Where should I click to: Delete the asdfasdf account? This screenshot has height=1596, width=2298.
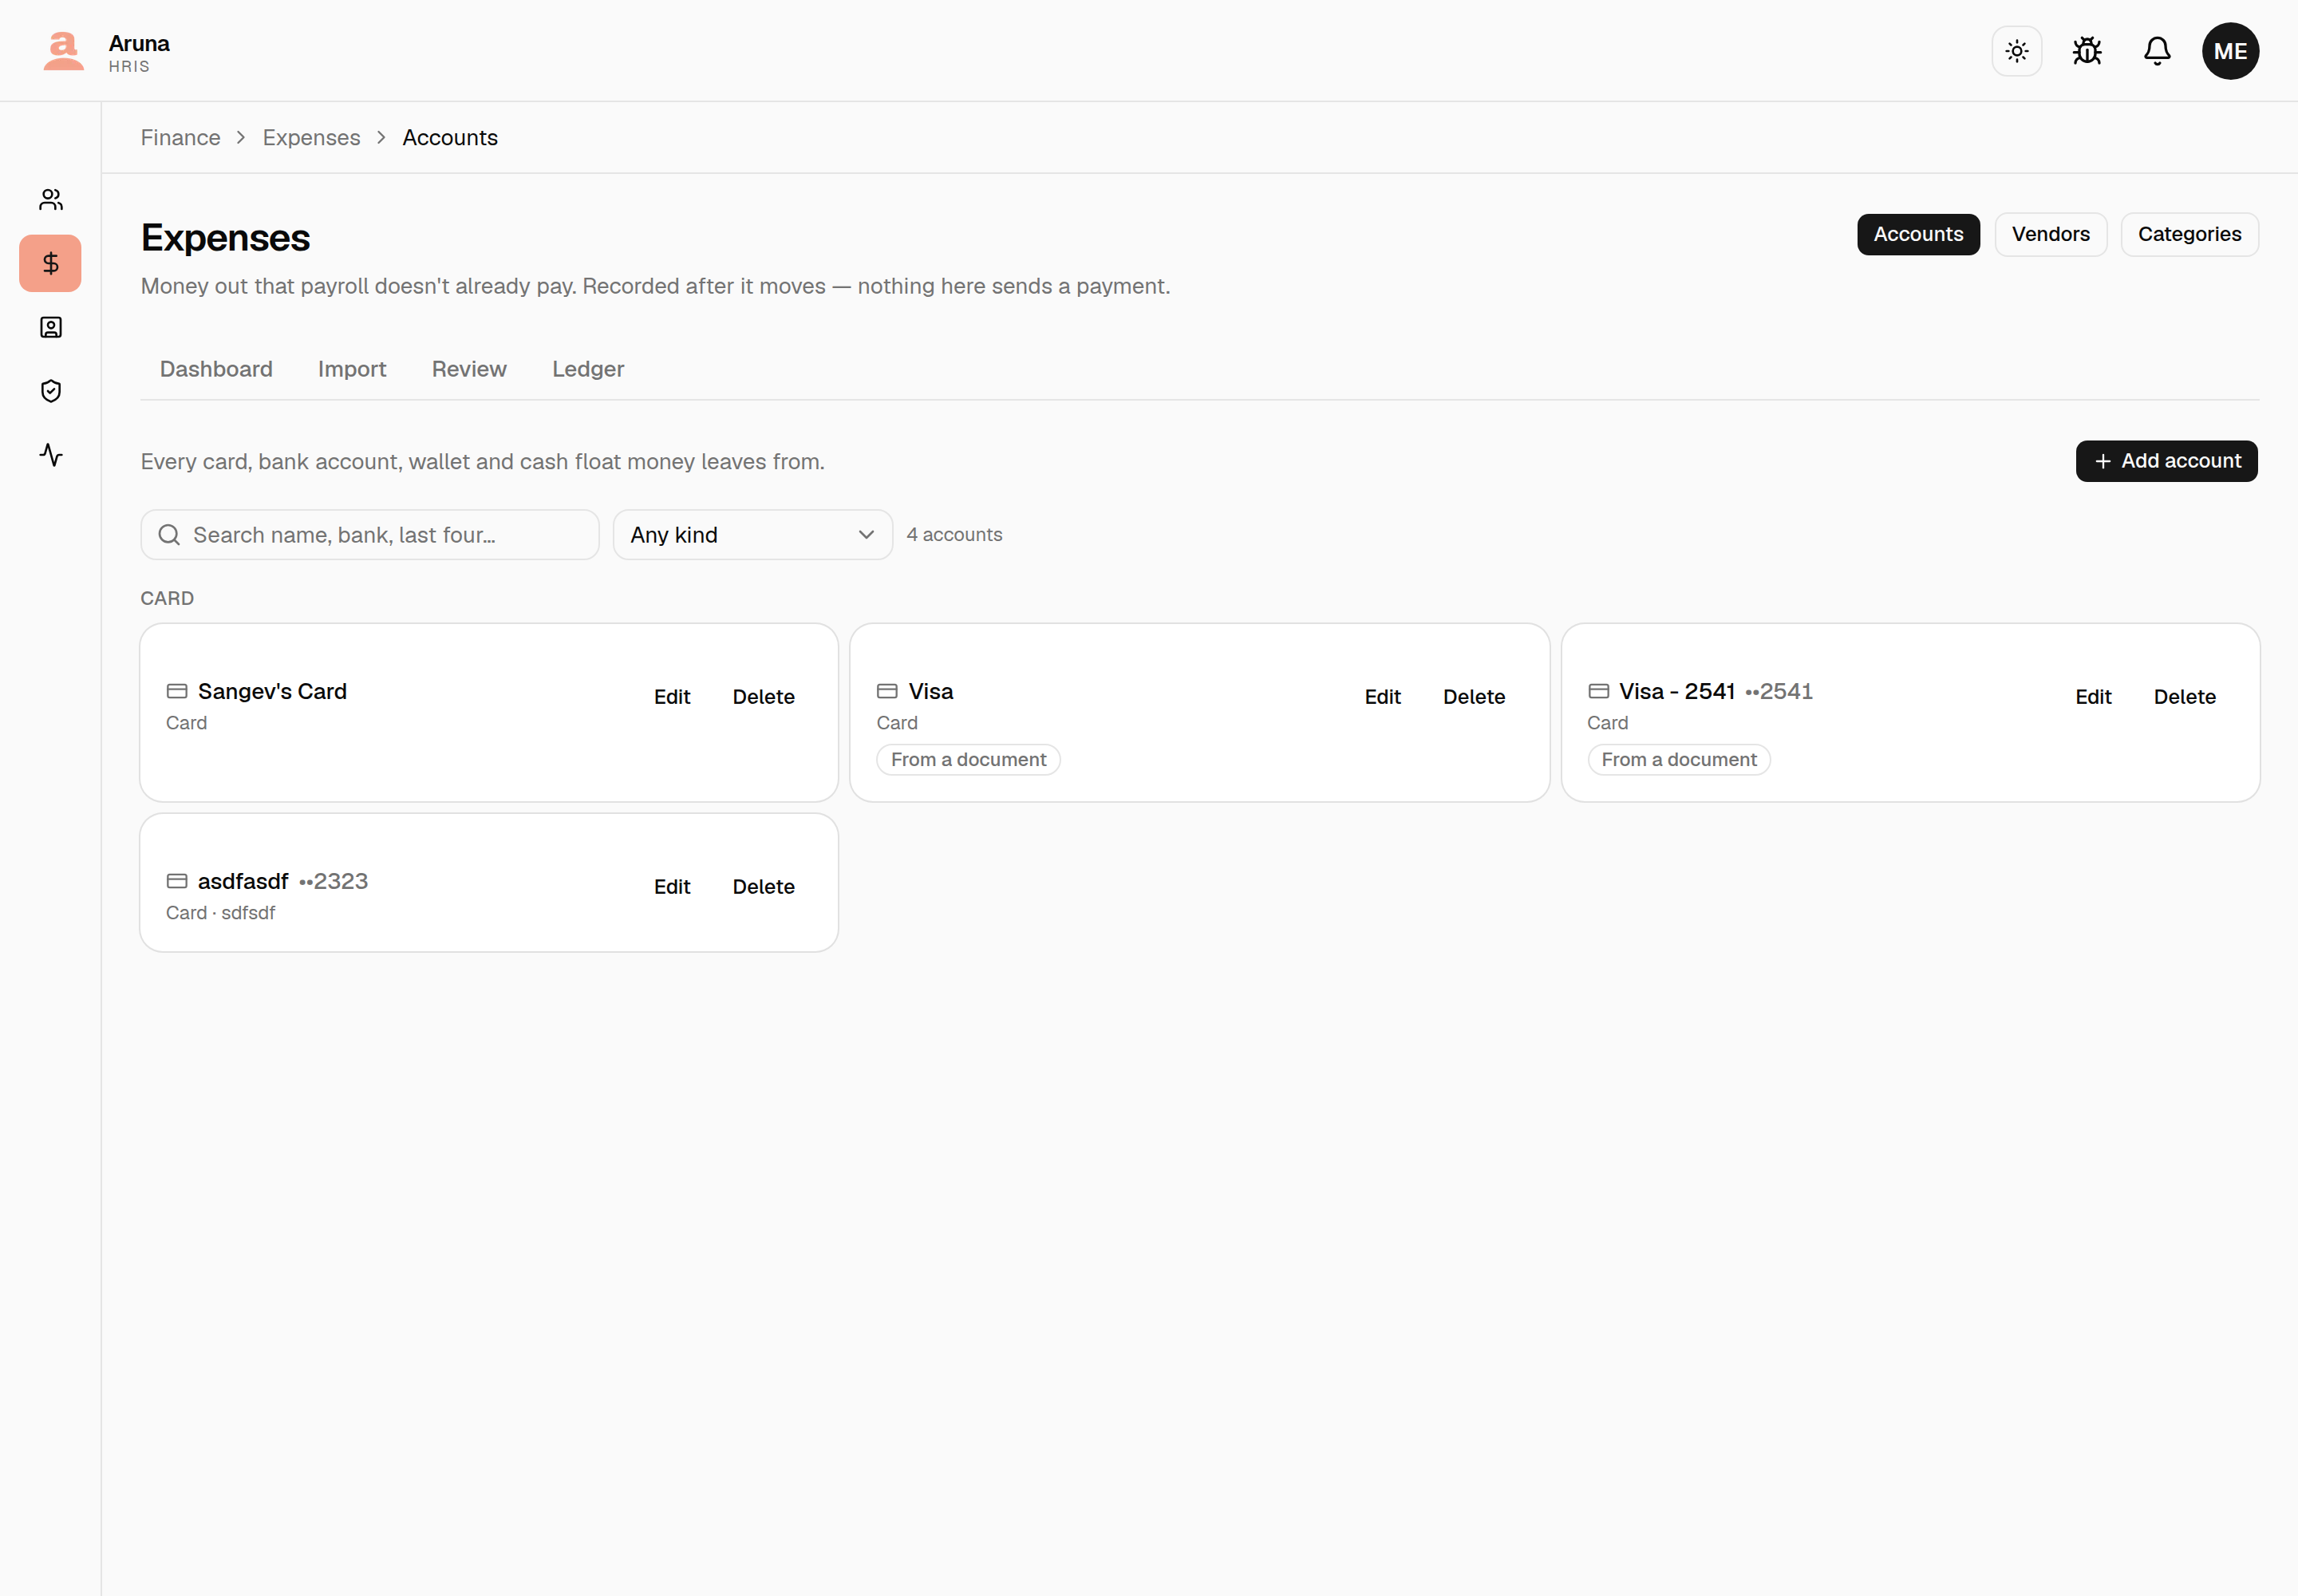click(763, 887)
